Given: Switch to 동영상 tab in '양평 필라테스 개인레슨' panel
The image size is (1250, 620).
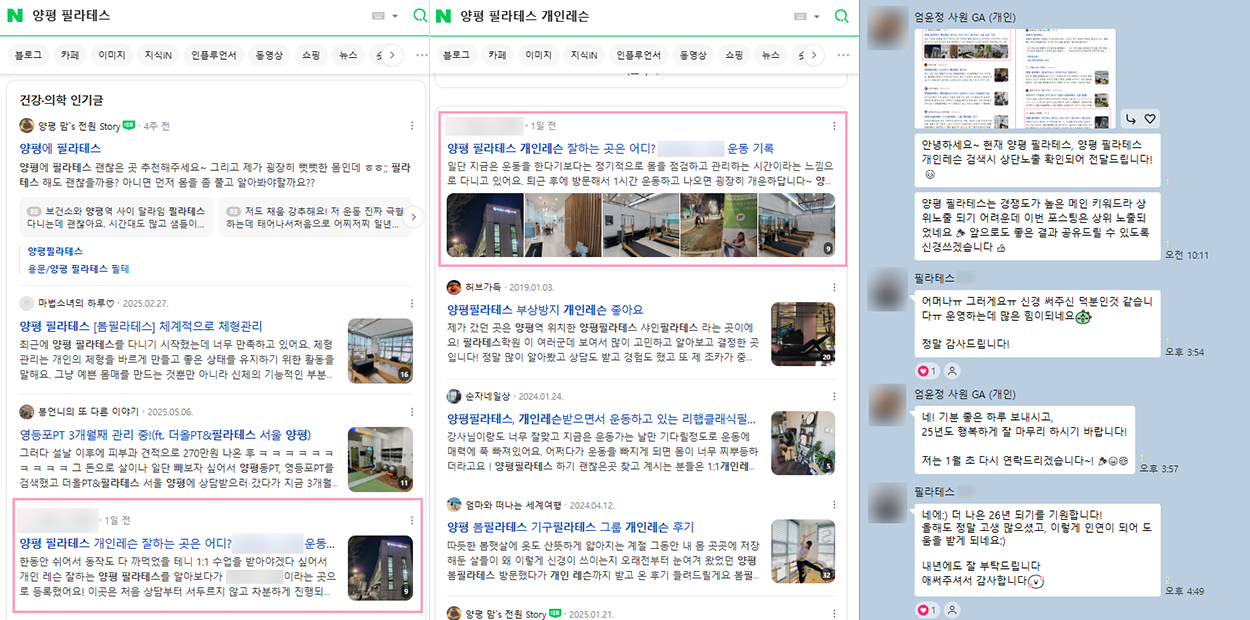Looking at the screenshot, I should 693,55.
